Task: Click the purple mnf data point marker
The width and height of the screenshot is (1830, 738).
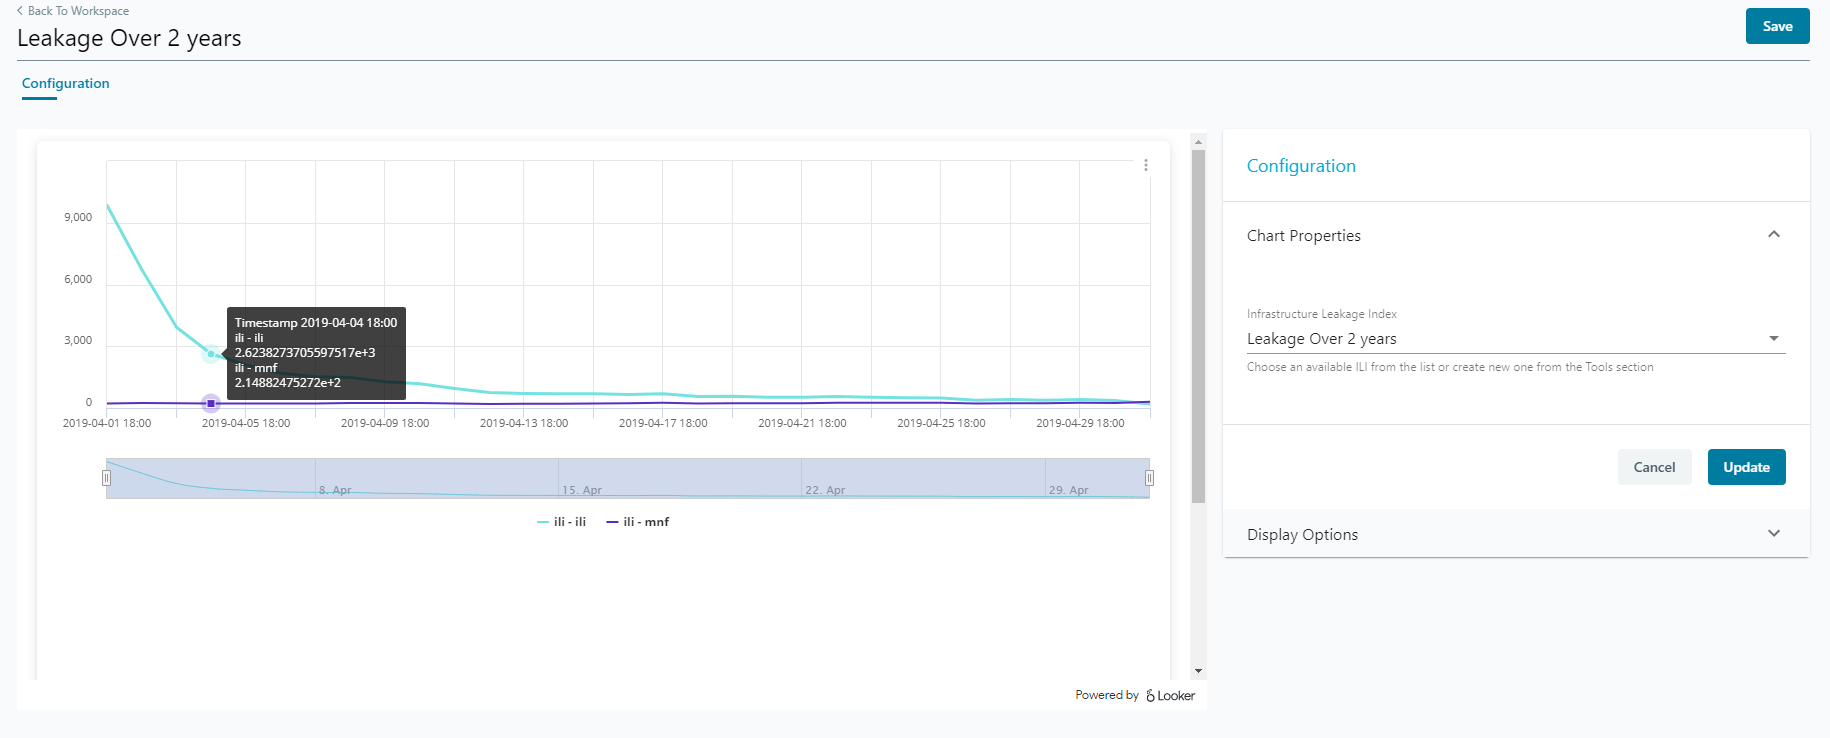Action: tap(211, 403)
